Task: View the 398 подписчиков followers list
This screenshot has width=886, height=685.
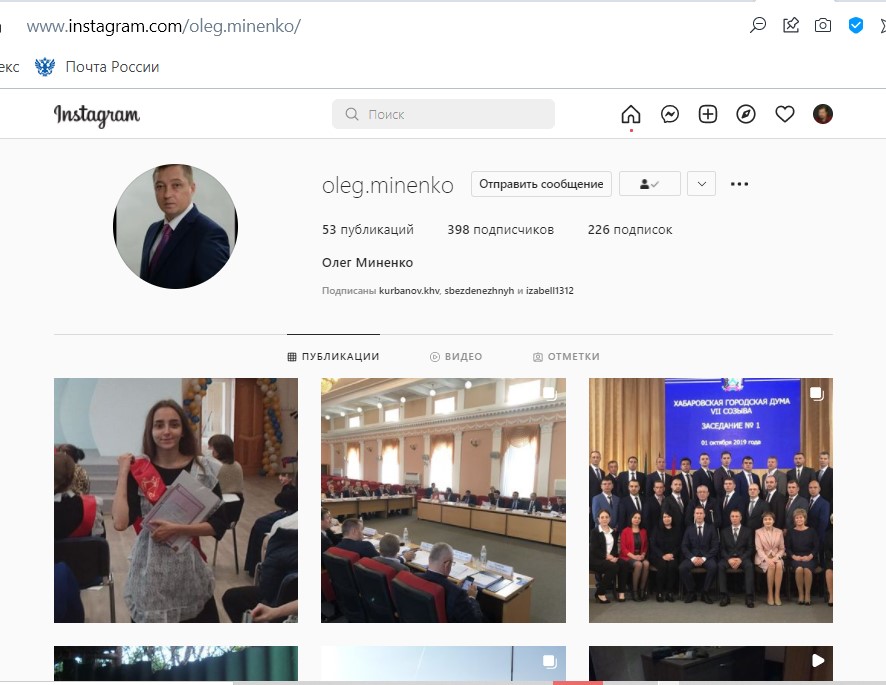Action: [501, 230]
